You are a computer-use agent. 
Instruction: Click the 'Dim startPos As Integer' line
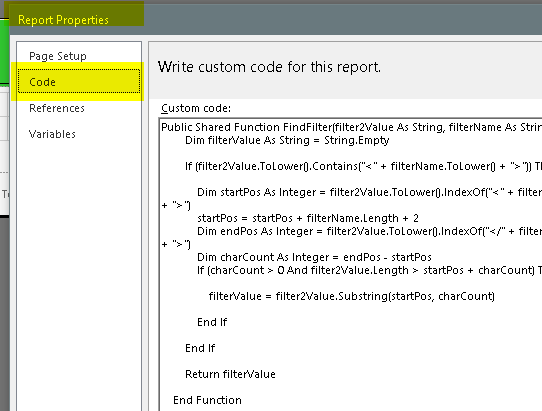point(370,192)
